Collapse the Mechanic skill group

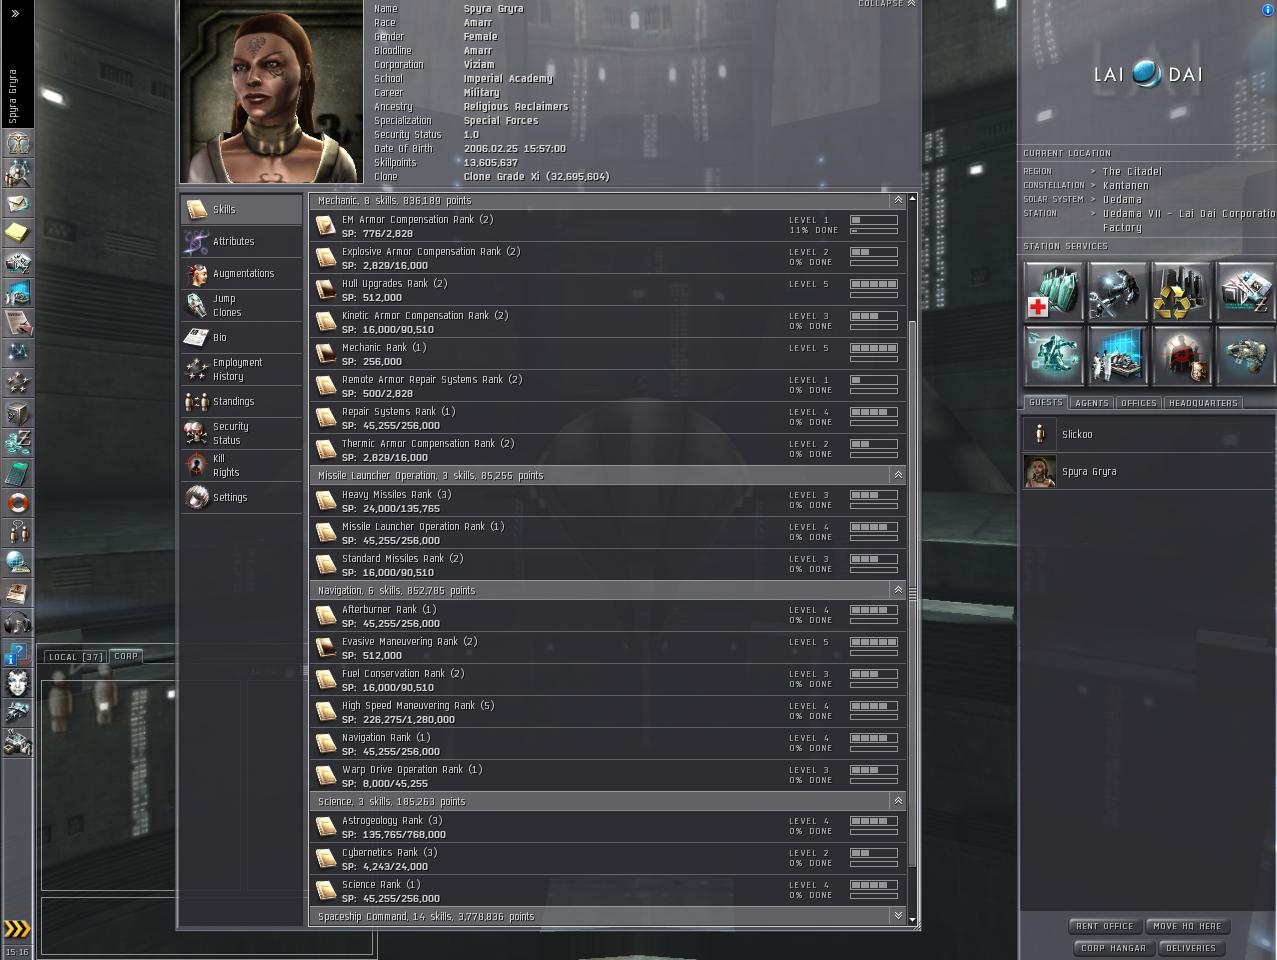click(898, 200)
